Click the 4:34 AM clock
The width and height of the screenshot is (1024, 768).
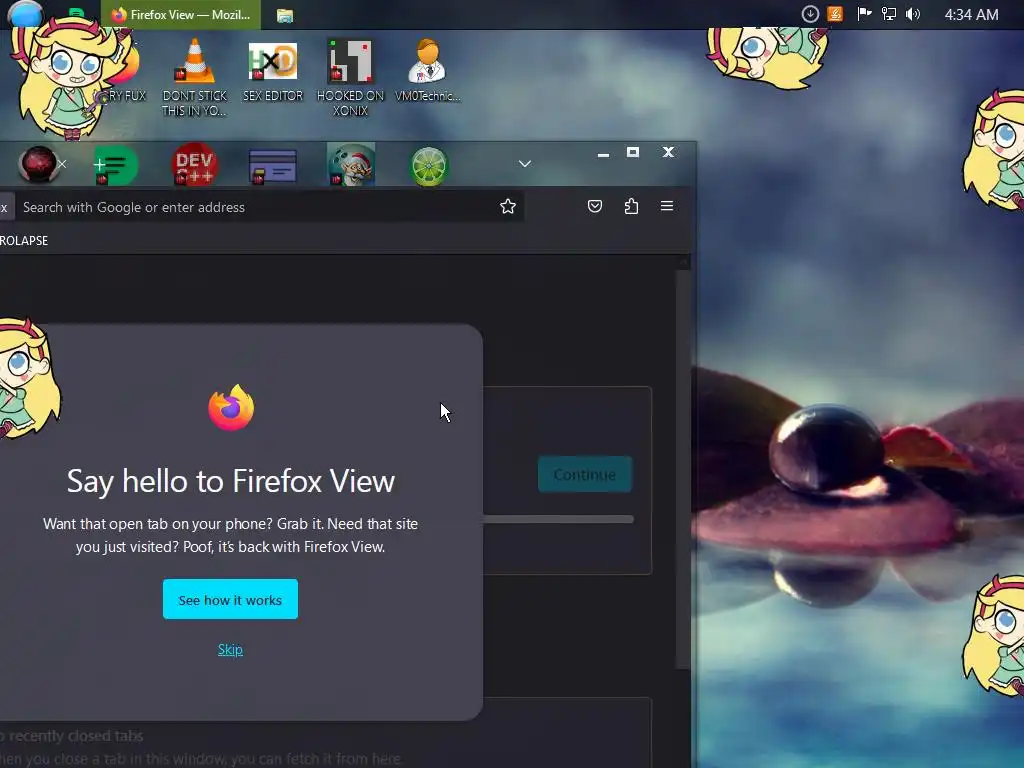point(971,14)
